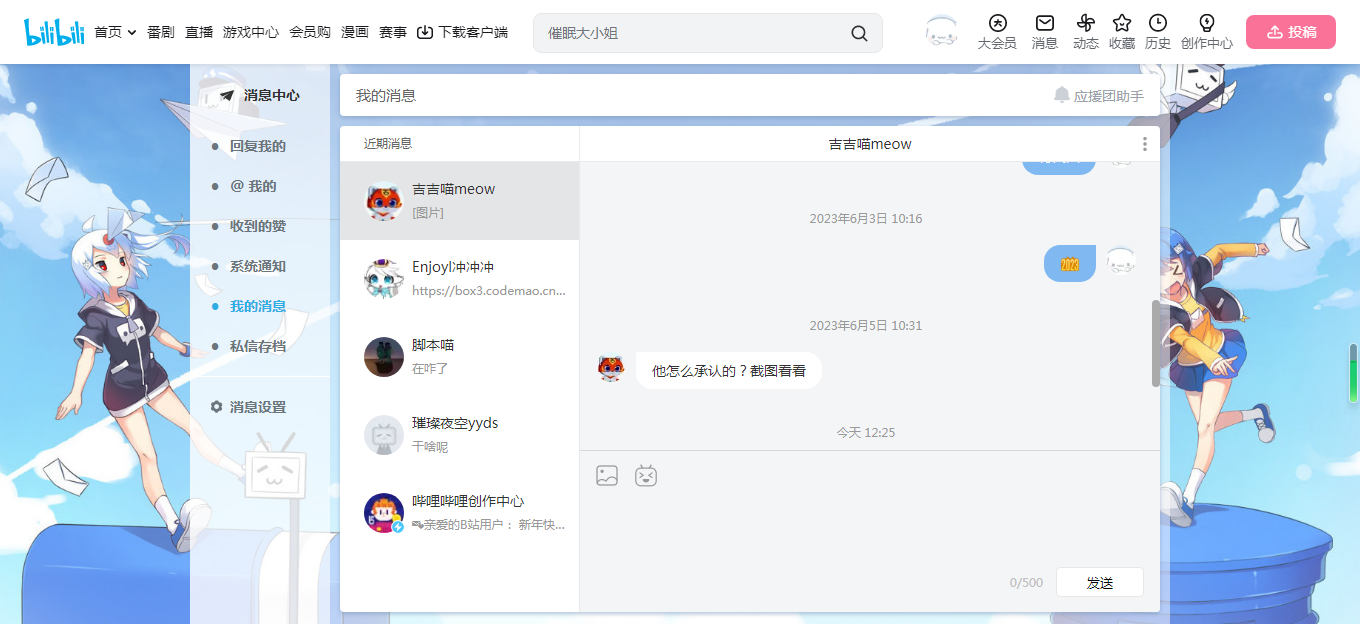Viewport: 1360px width, 624px height.
Task: Select 回复我的 in sidebar
Action: coord(258,146)
